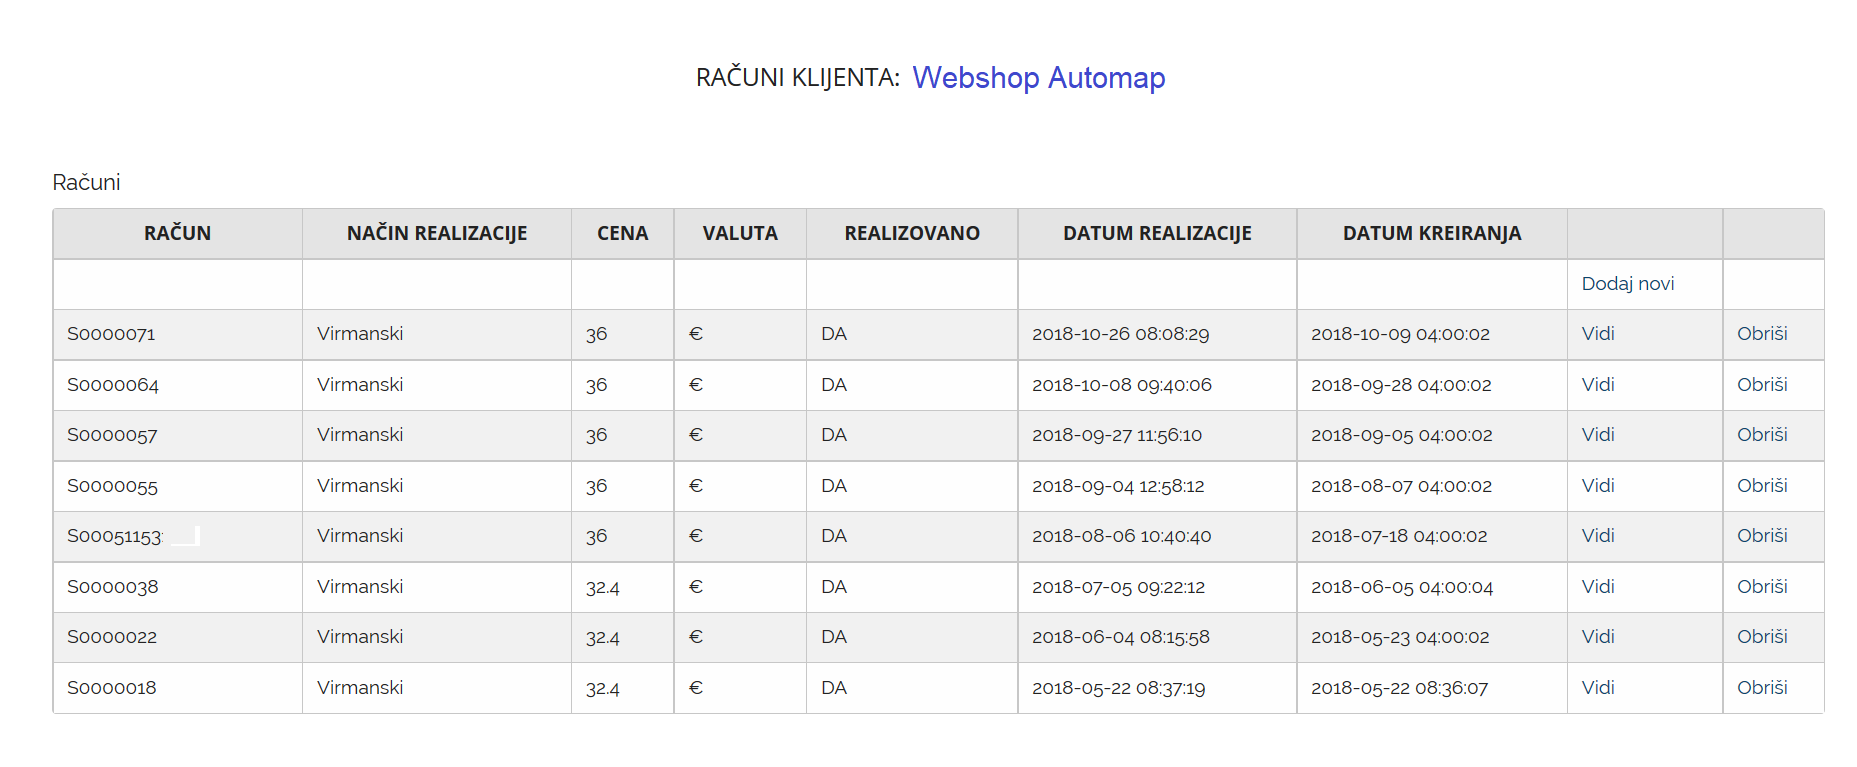
Task: Select invoice number S0000071
Action: point(111,334)
